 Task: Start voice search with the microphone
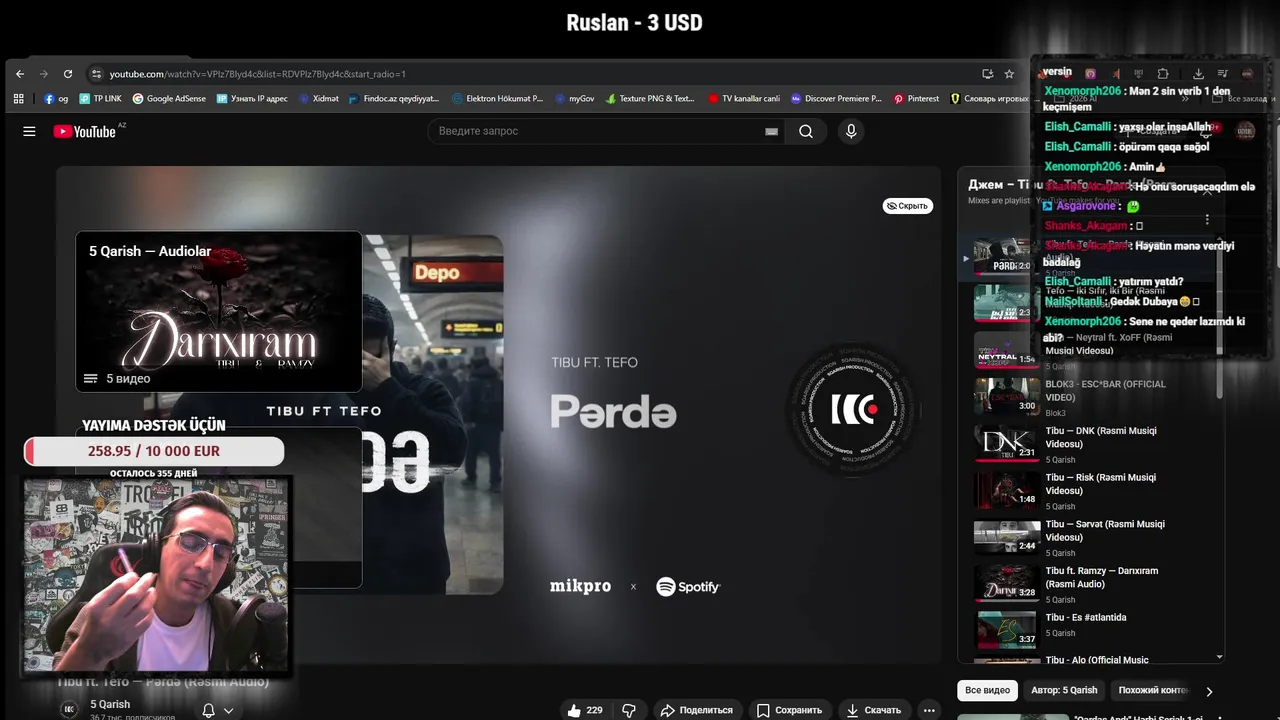851,131
